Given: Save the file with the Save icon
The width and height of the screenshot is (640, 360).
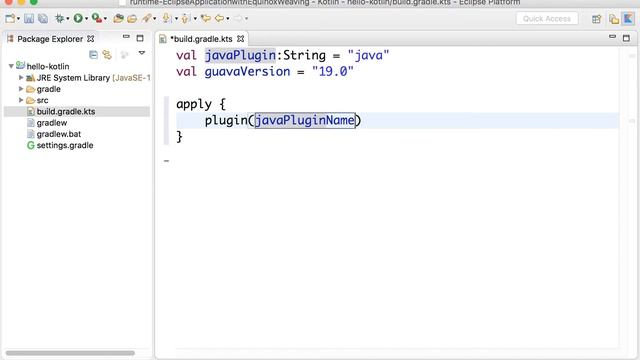Looking at the screenshot, I should tap(29, 18).
